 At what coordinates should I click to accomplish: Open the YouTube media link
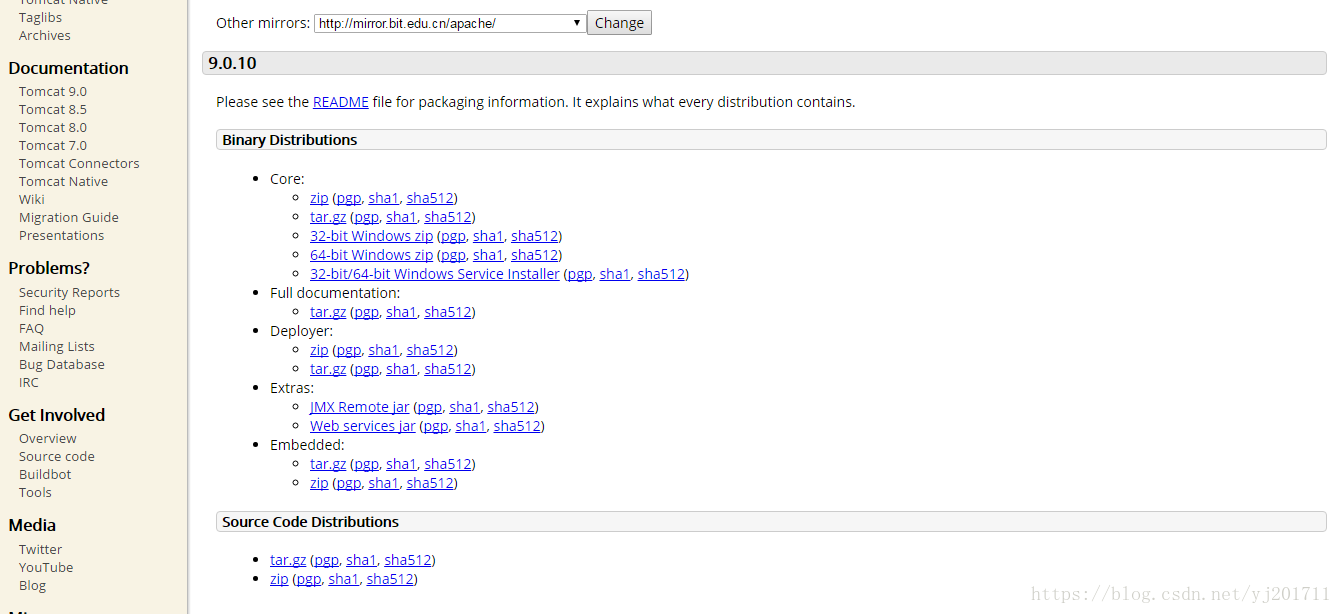[x=46, y=567]
